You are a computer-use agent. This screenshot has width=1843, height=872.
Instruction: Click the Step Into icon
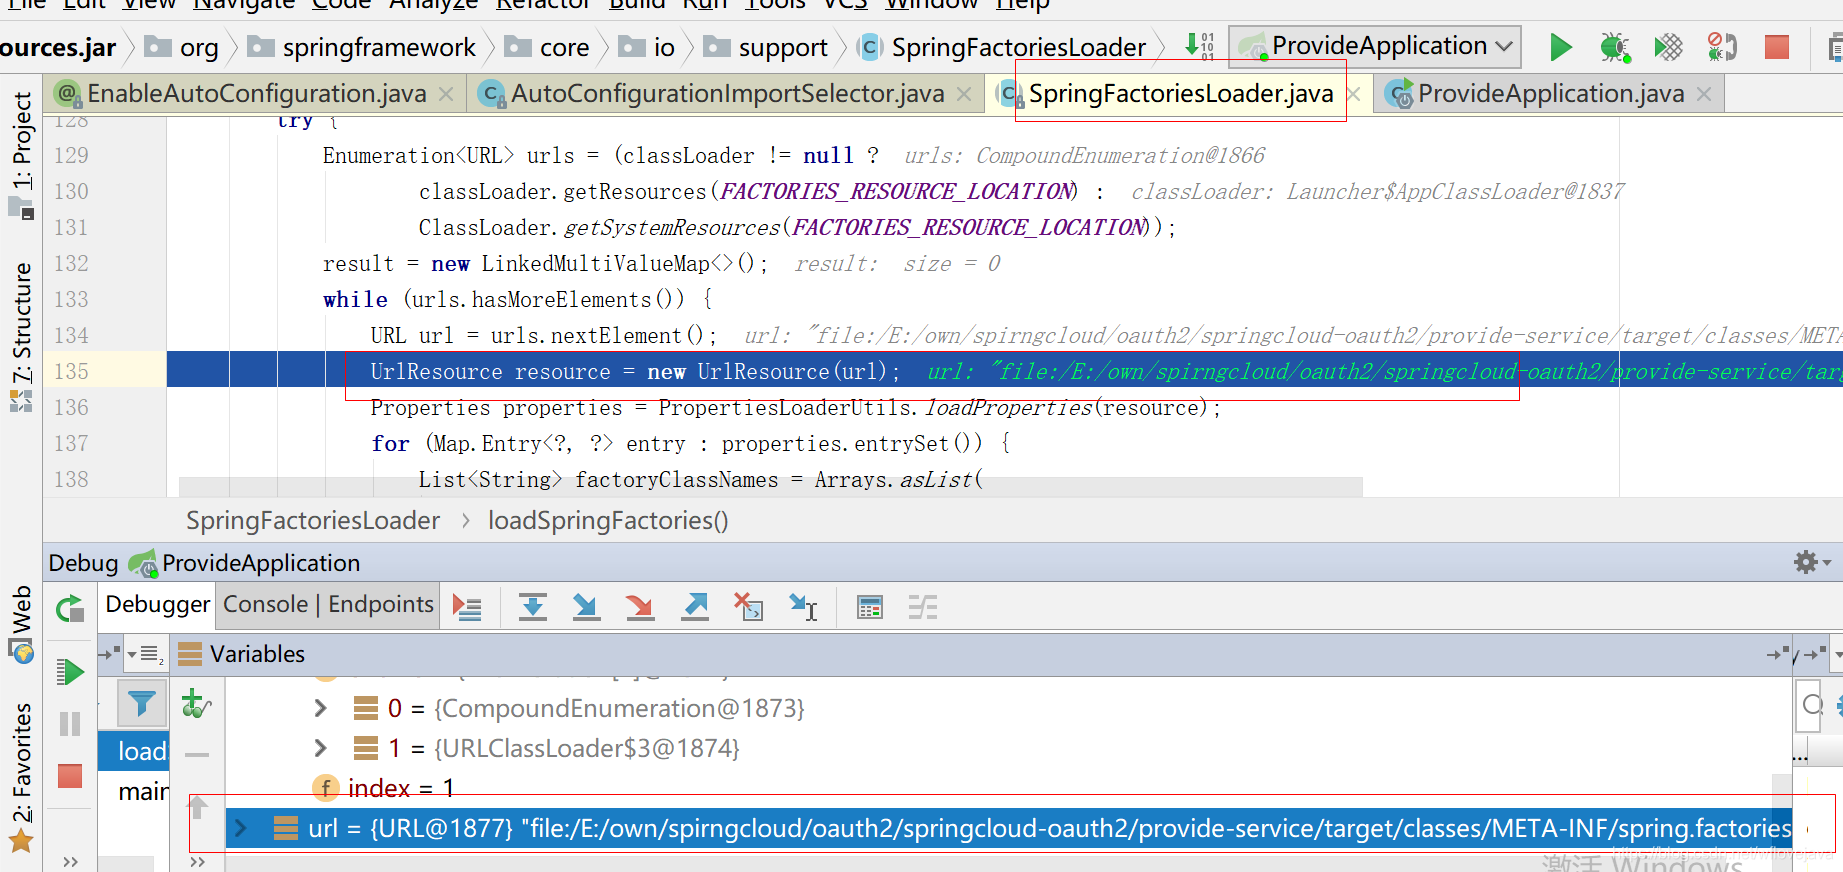click(x=586, y=607)
